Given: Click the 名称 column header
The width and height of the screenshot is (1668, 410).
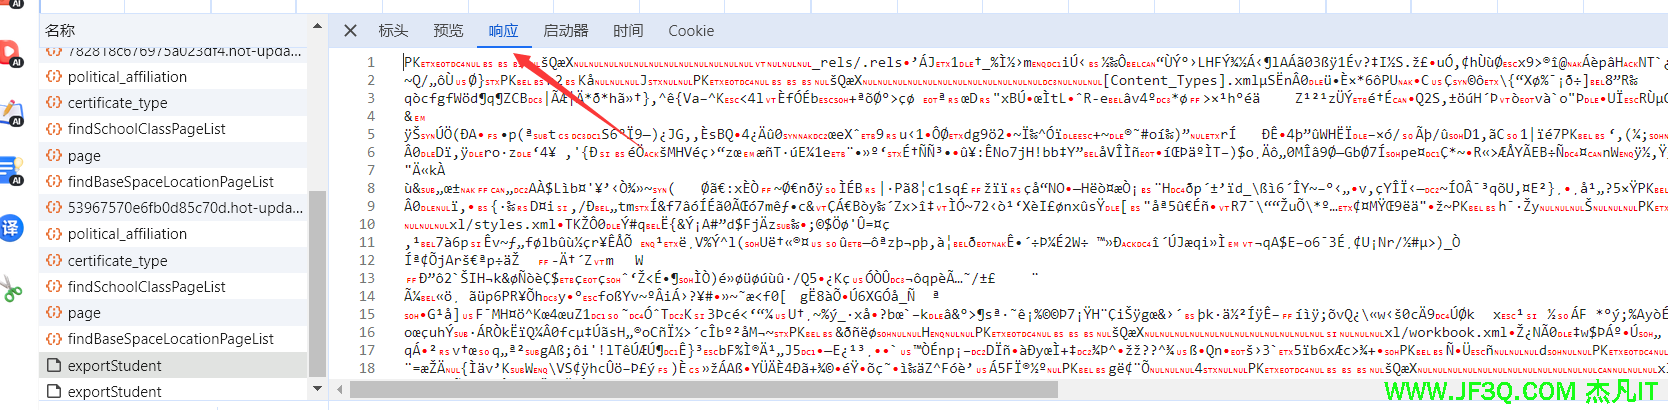Looking at the screenshot, I should 60,30.
